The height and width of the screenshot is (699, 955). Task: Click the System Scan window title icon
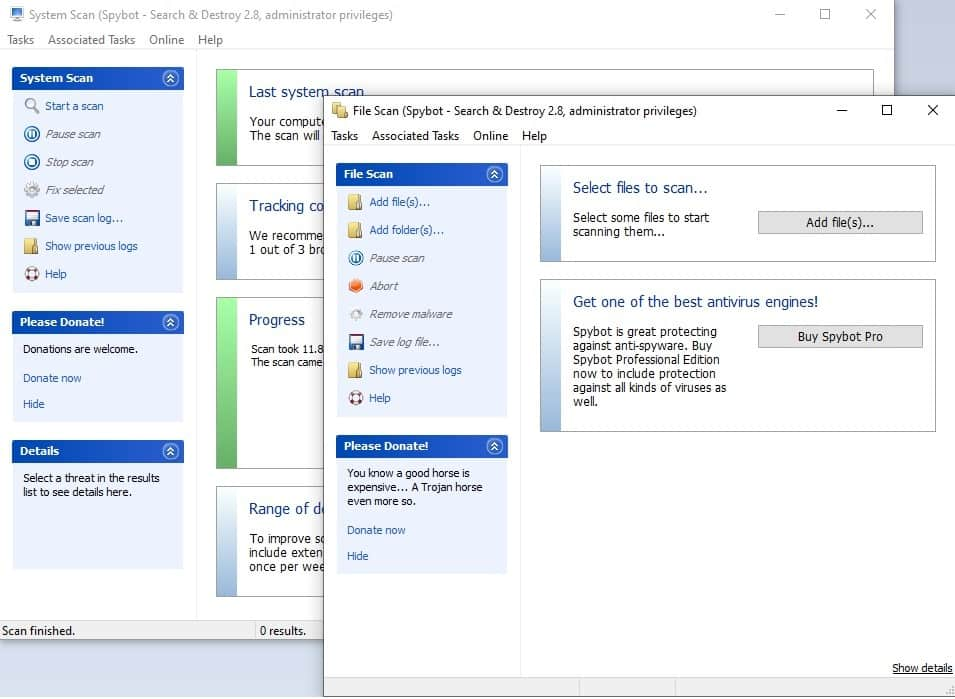click(16, 14)
